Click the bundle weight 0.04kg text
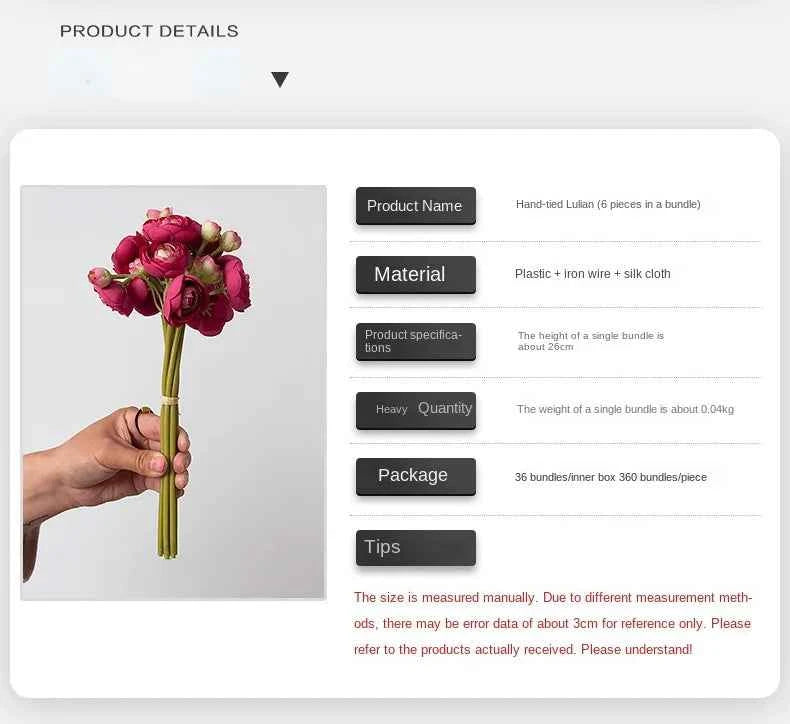790x724 pixels. [x=625, y=409]
